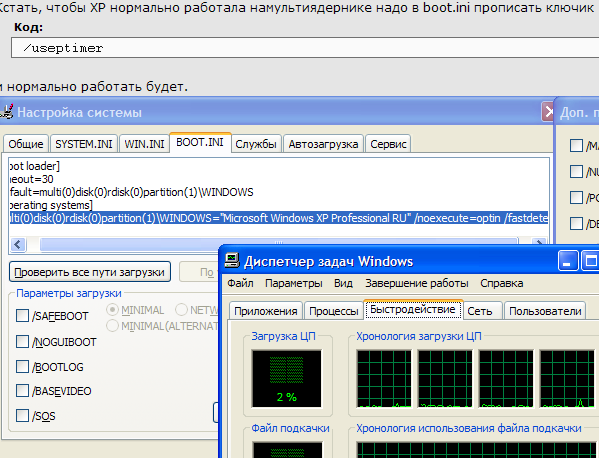Screen dimensions: 599x458
Task: Open the Пользователи tab
Action: [x=545, y=311]
